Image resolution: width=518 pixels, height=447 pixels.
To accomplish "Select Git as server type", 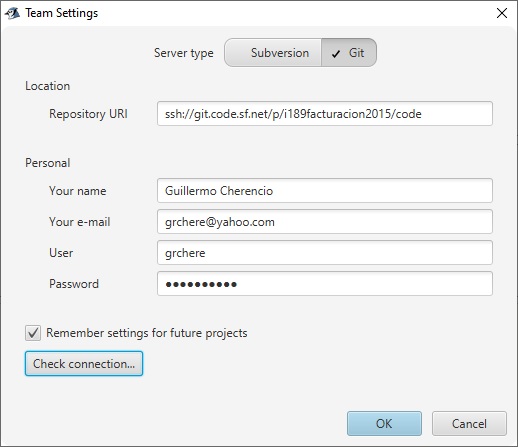I will point(349,53).
